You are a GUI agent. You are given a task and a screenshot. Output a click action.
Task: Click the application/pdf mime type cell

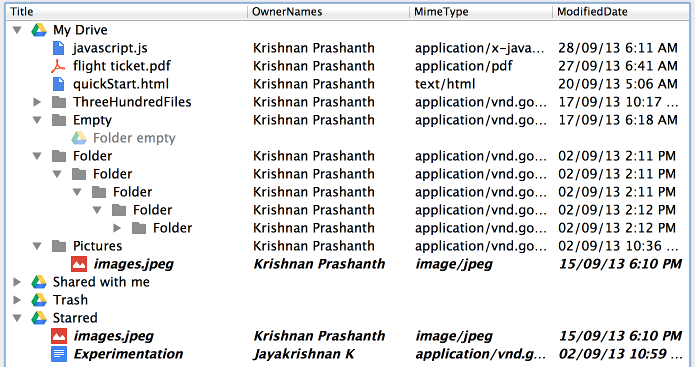[464, 66]
